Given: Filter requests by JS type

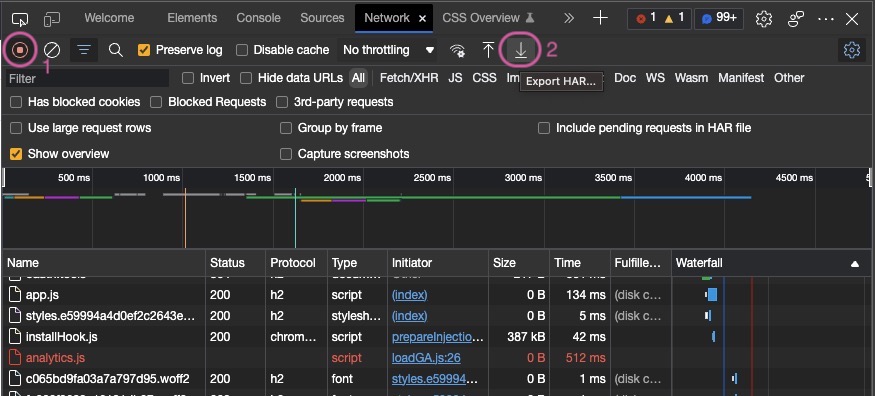Looking at the screenshot, I should click(x=455, y=78).
